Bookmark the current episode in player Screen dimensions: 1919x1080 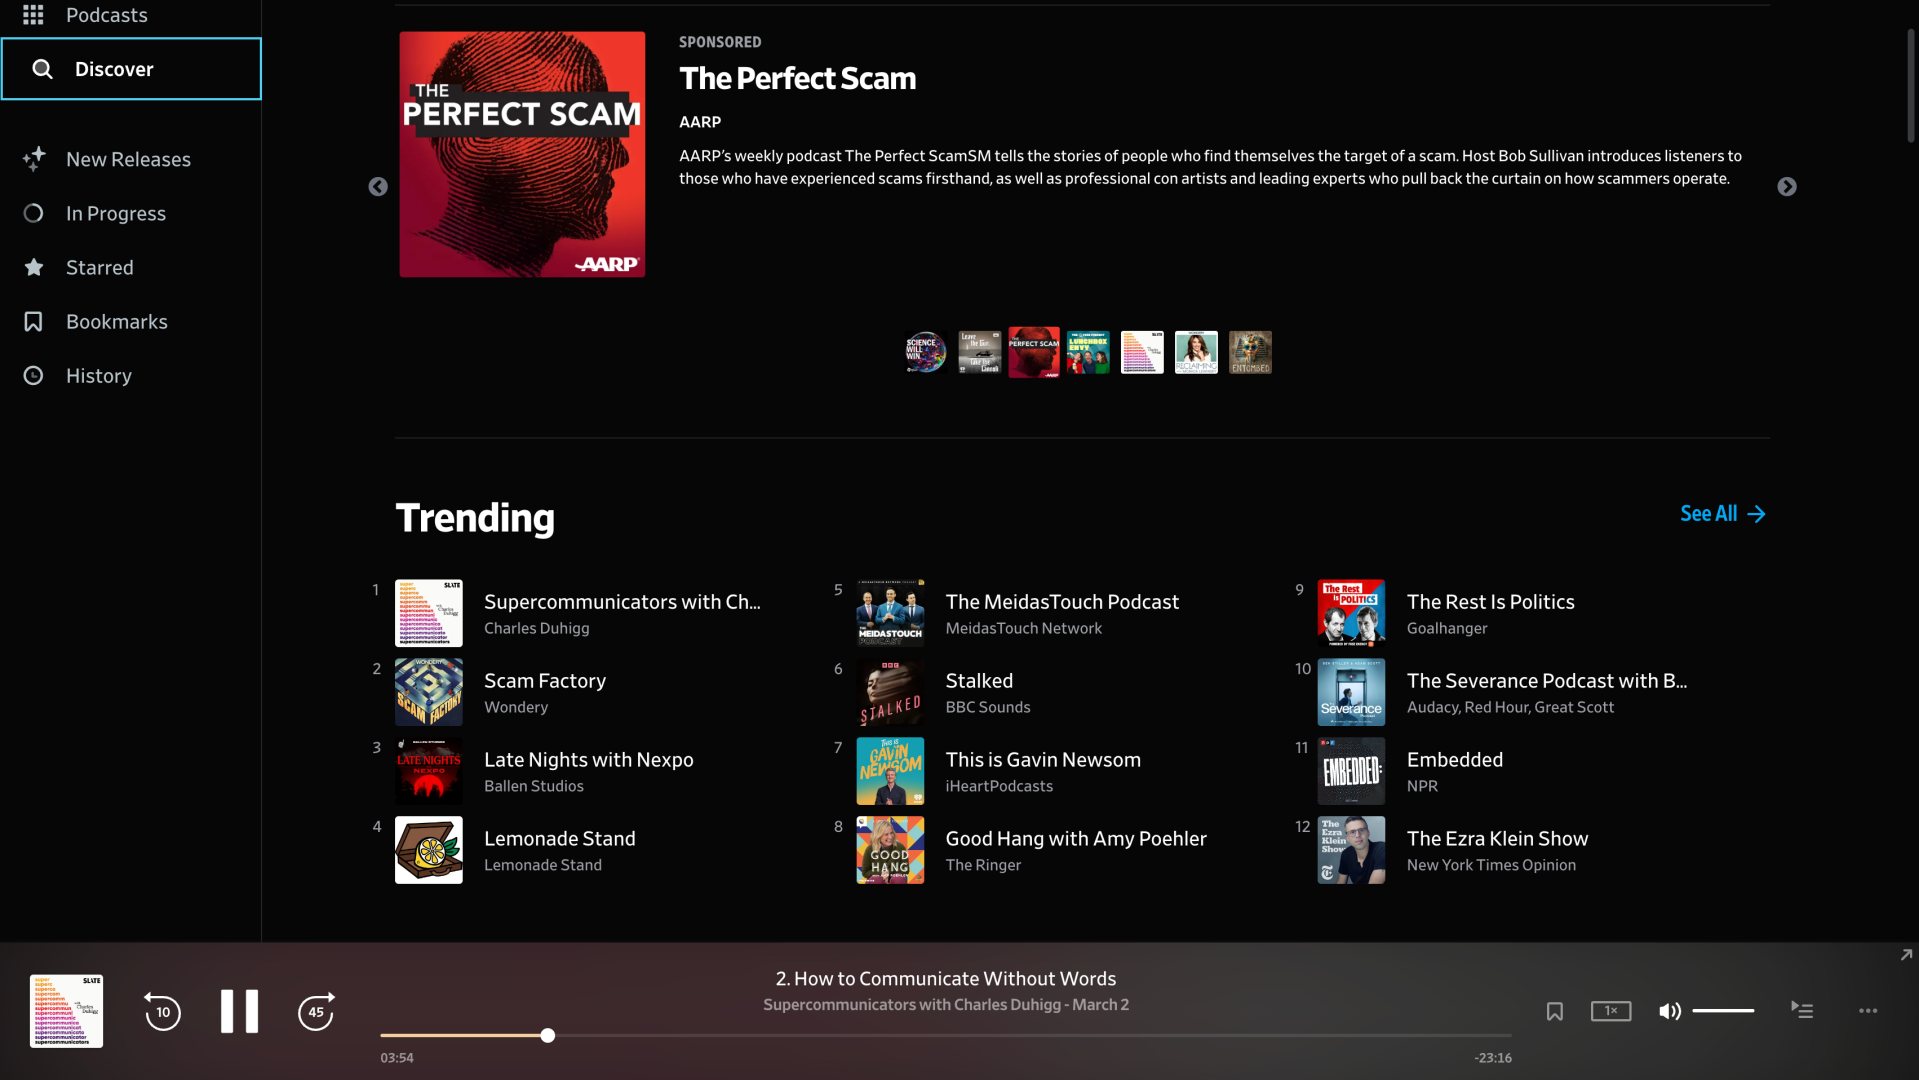(1554, 1011)
